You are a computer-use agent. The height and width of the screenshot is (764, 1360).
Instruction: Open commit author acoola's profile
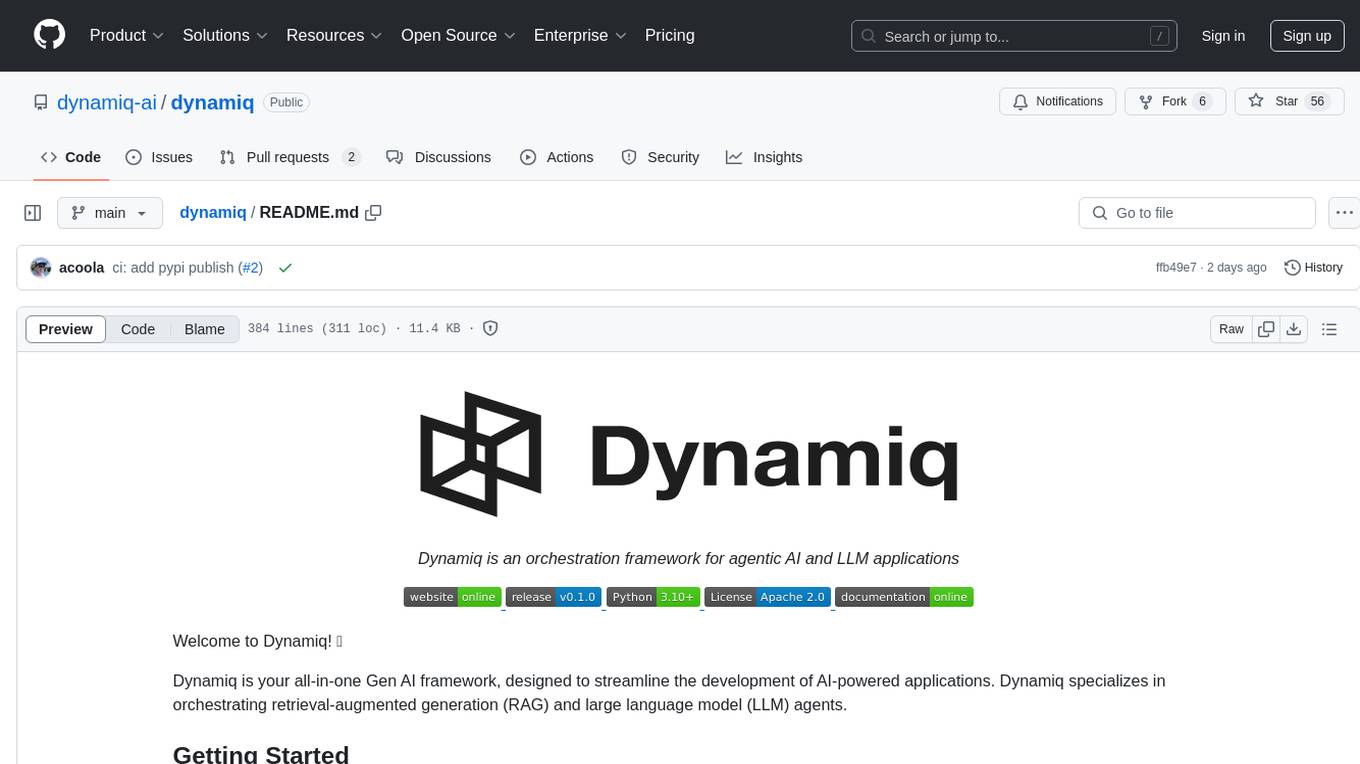(82, 268)
